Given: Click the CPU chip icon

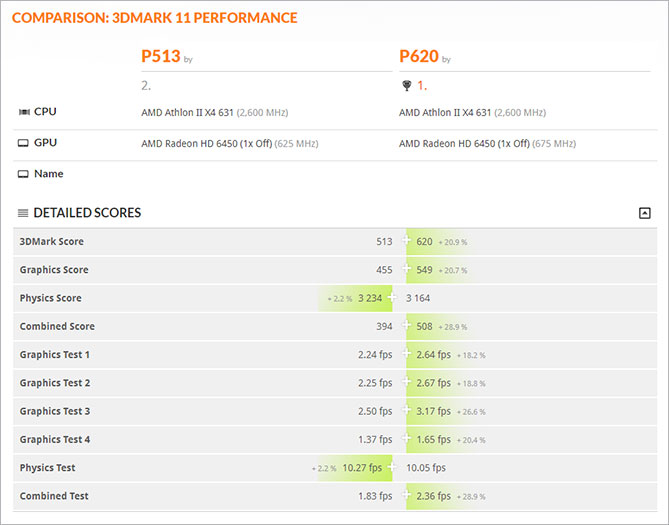Looking at the screenshot, I should (x=24, y=112).
